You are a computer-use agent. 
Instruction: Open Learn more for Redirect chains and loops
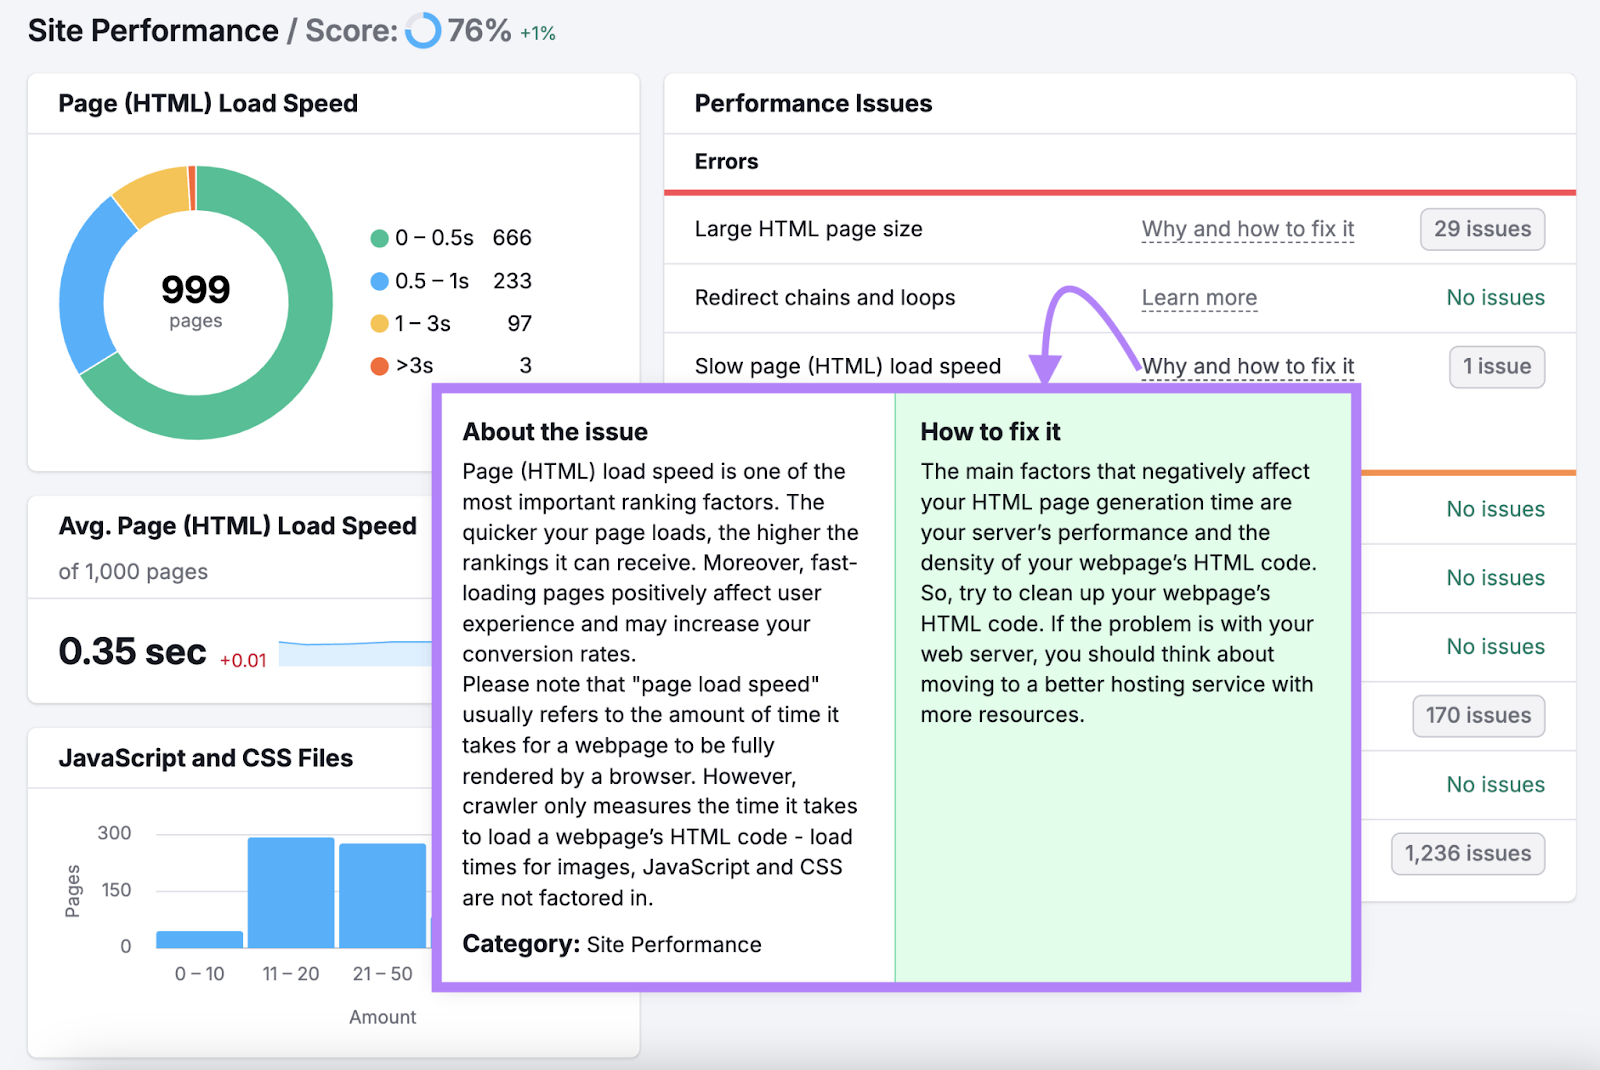(x=1199, y=297)
